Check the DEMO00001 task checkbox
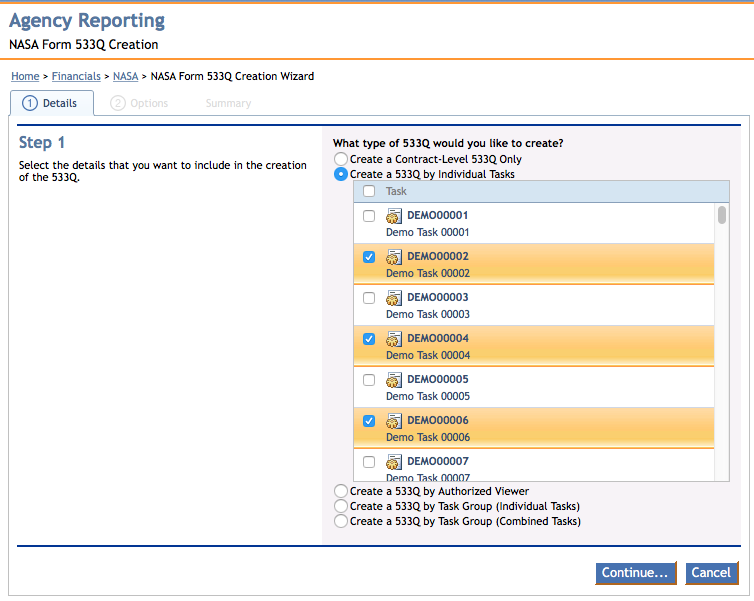Screen dimensions: 754x601 (369, 216)
